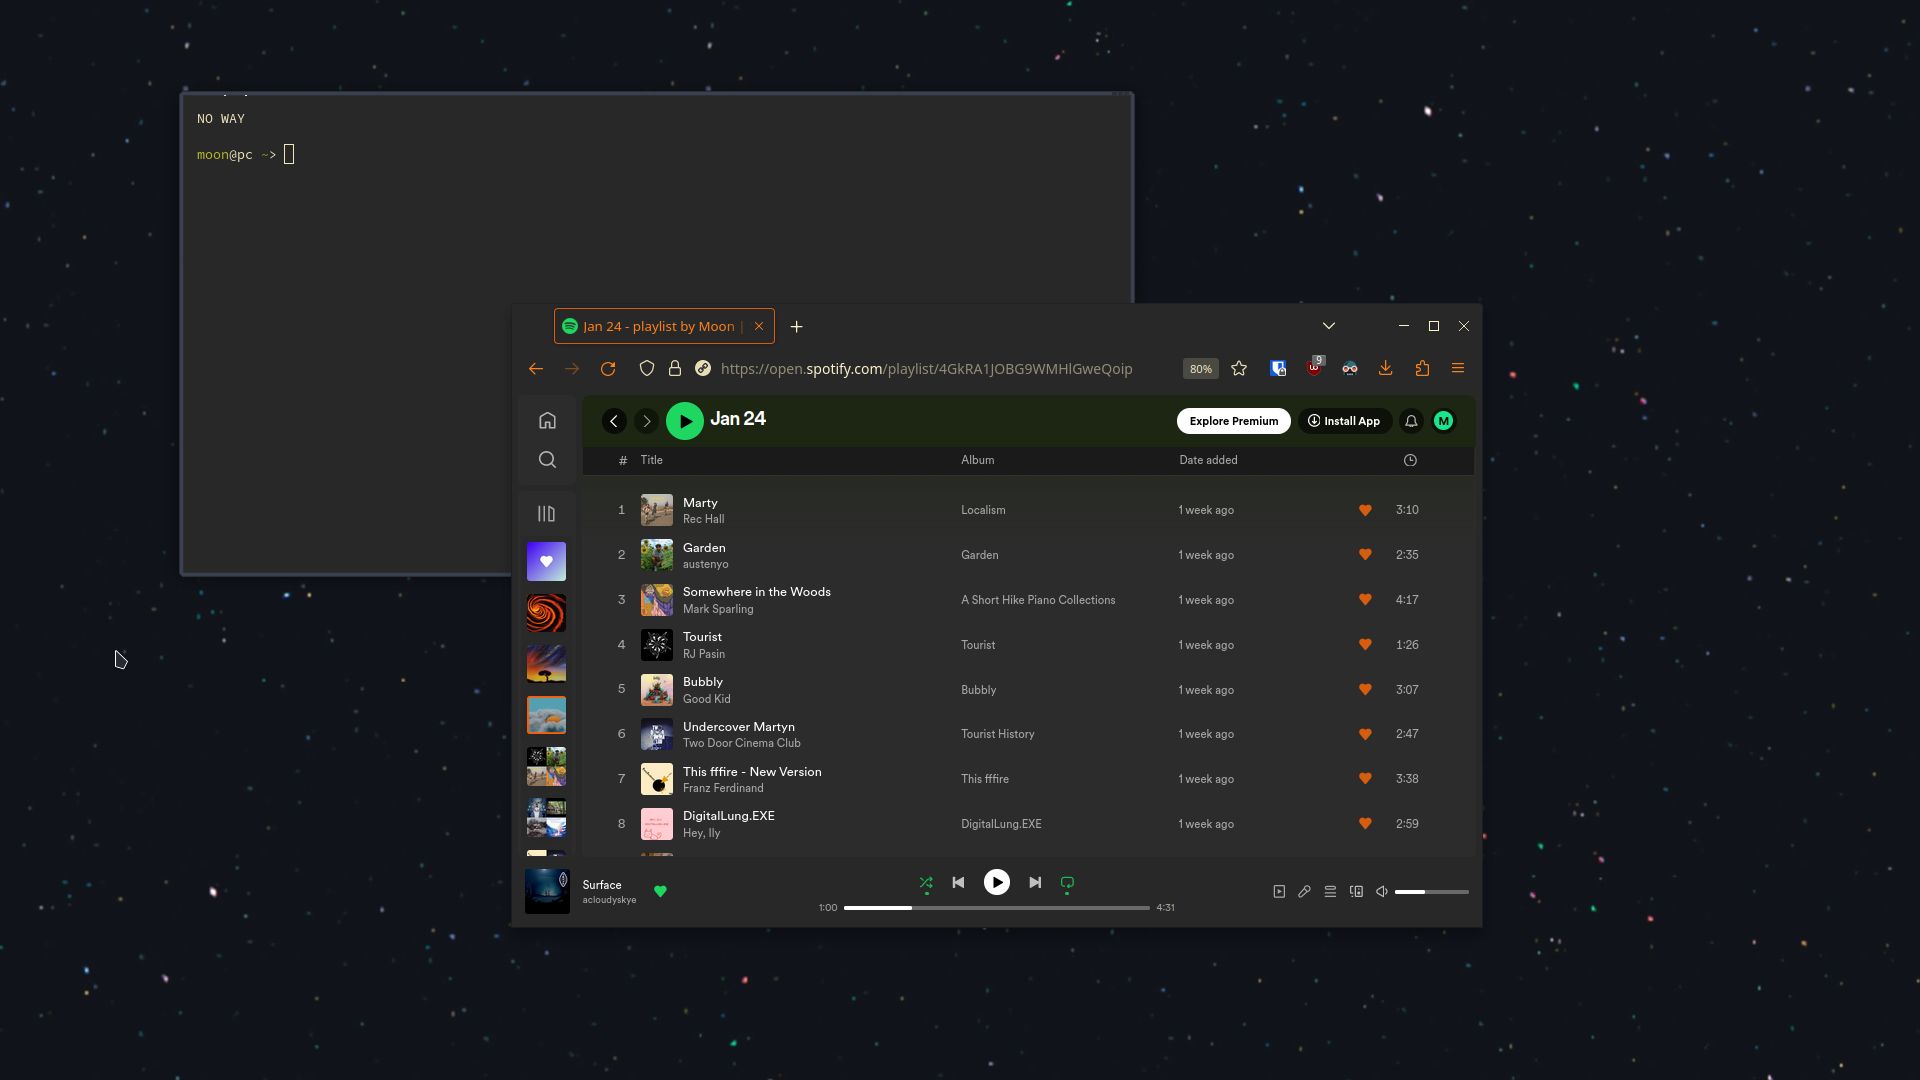Open acloudyskye artist link in player
The height and width of the screenshot is (1080, 1920).
click(609, 900)
